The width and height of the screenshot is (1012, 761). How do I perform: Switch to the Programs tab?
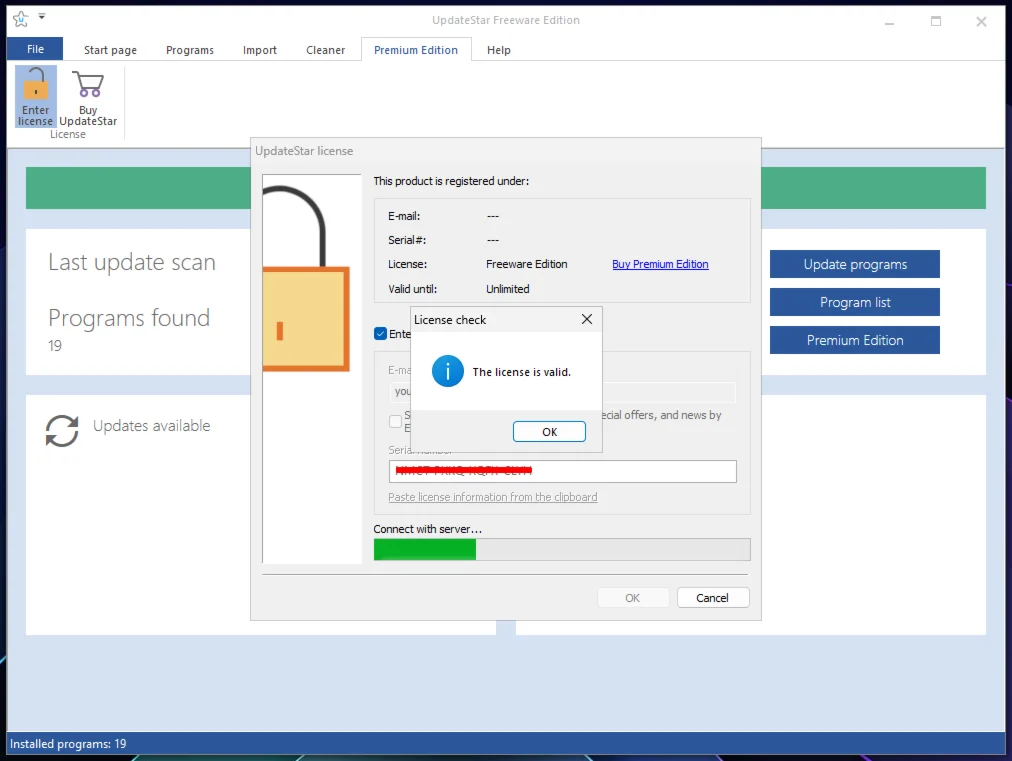190,50
